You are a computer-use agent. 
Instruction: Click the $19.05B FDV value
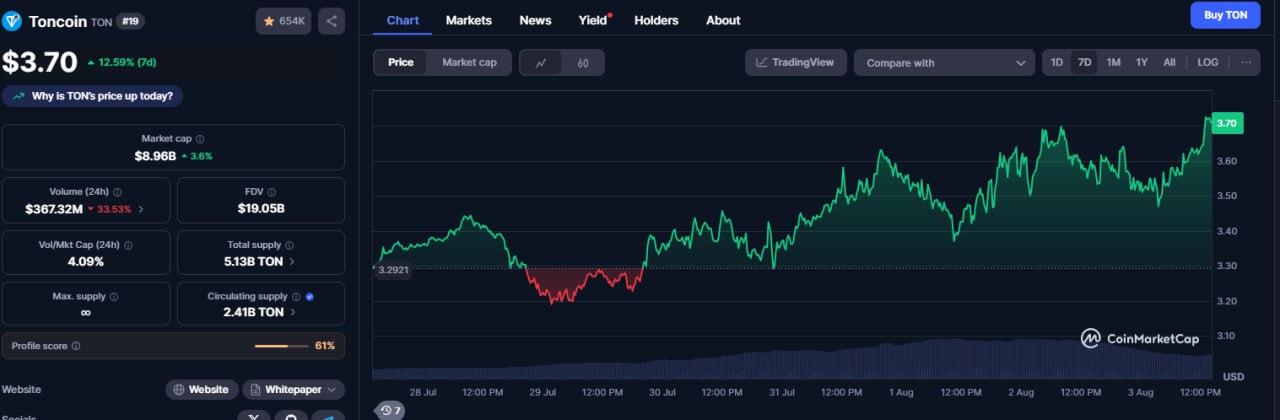click(260, 209)
